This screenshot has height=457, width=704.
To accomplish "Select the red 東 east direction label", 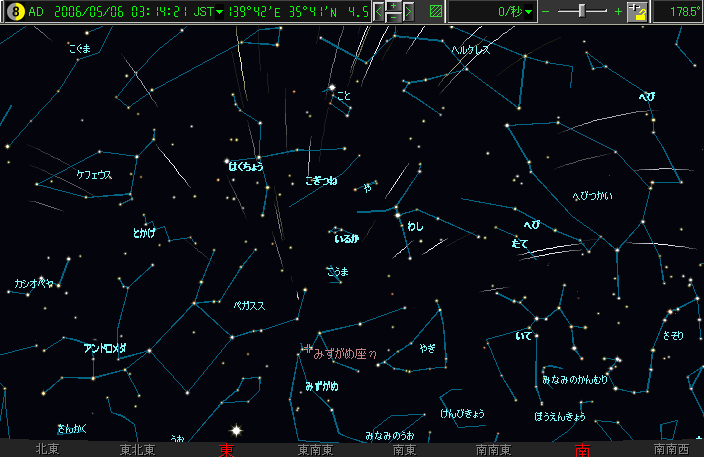I will click(228, 450).
